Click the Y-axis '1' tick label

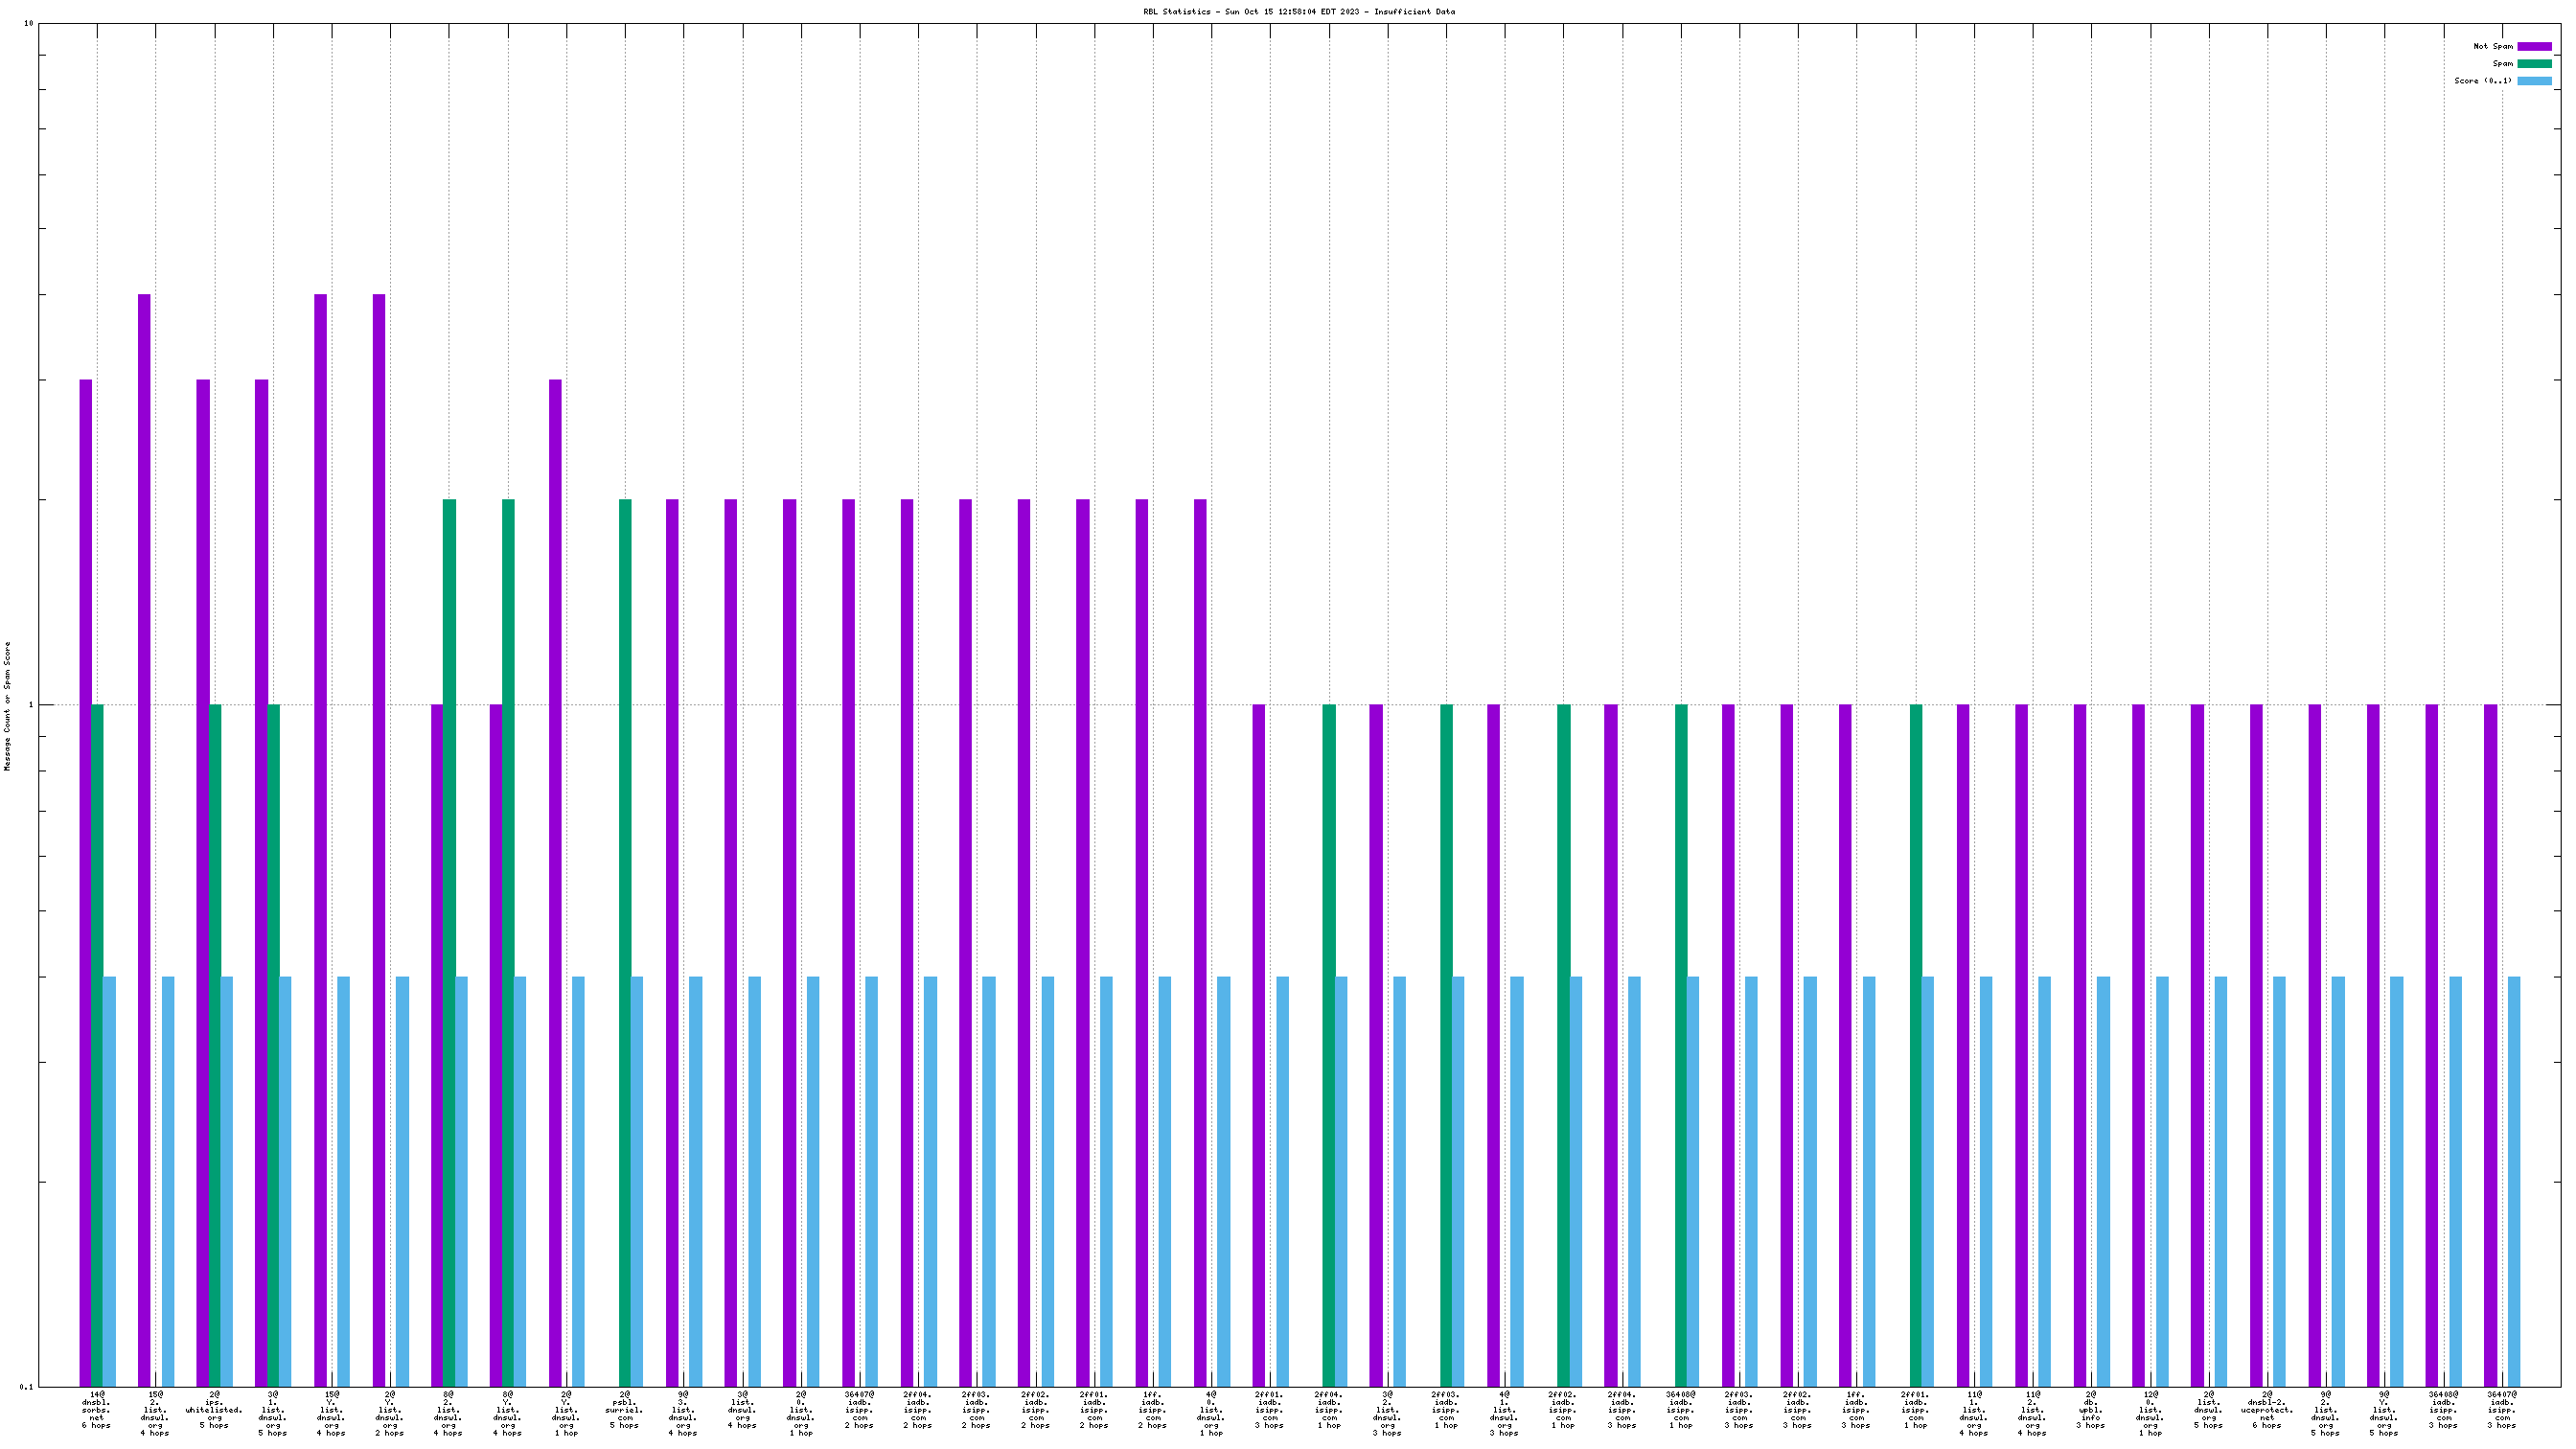(x=30, y=705)
